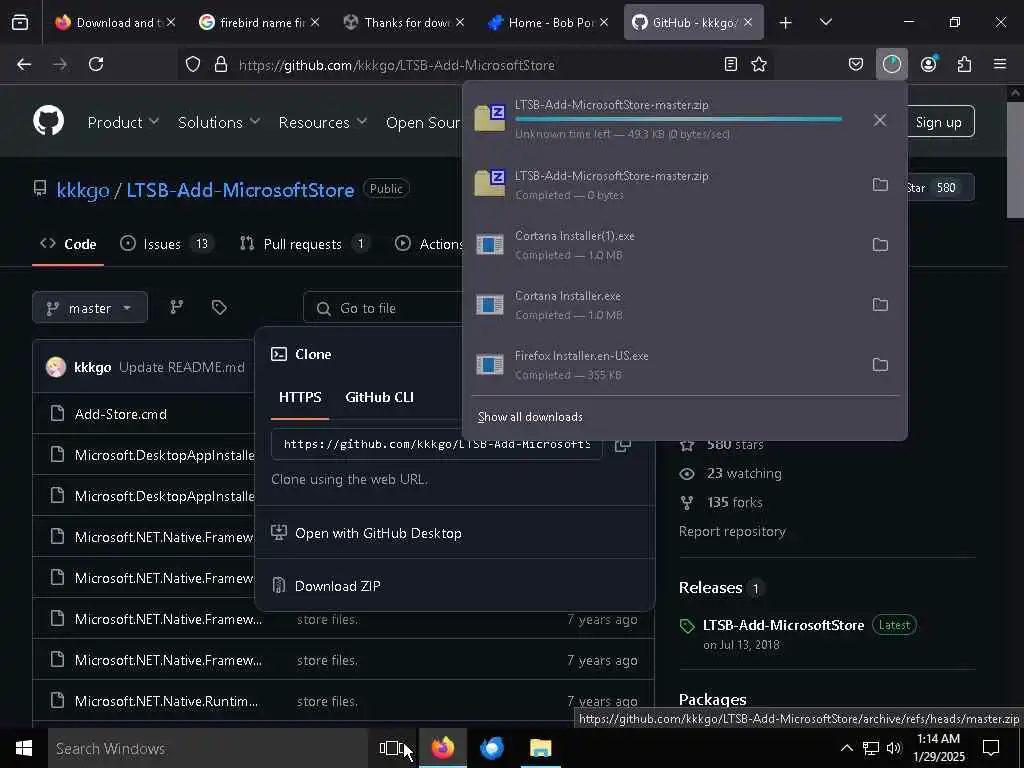This screenshot has height=768, width=1024.
Task: Click the Go to file search box
Action: point(385,308)
